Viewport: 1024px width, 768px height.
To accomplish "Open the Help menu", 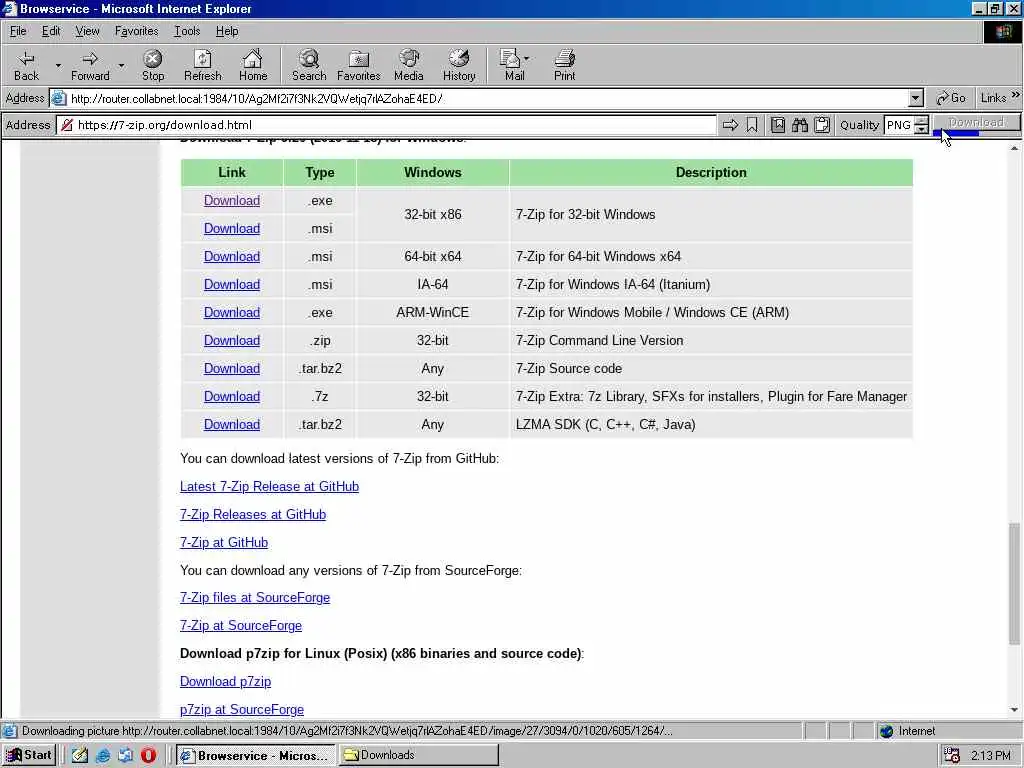I will (227, 31).
